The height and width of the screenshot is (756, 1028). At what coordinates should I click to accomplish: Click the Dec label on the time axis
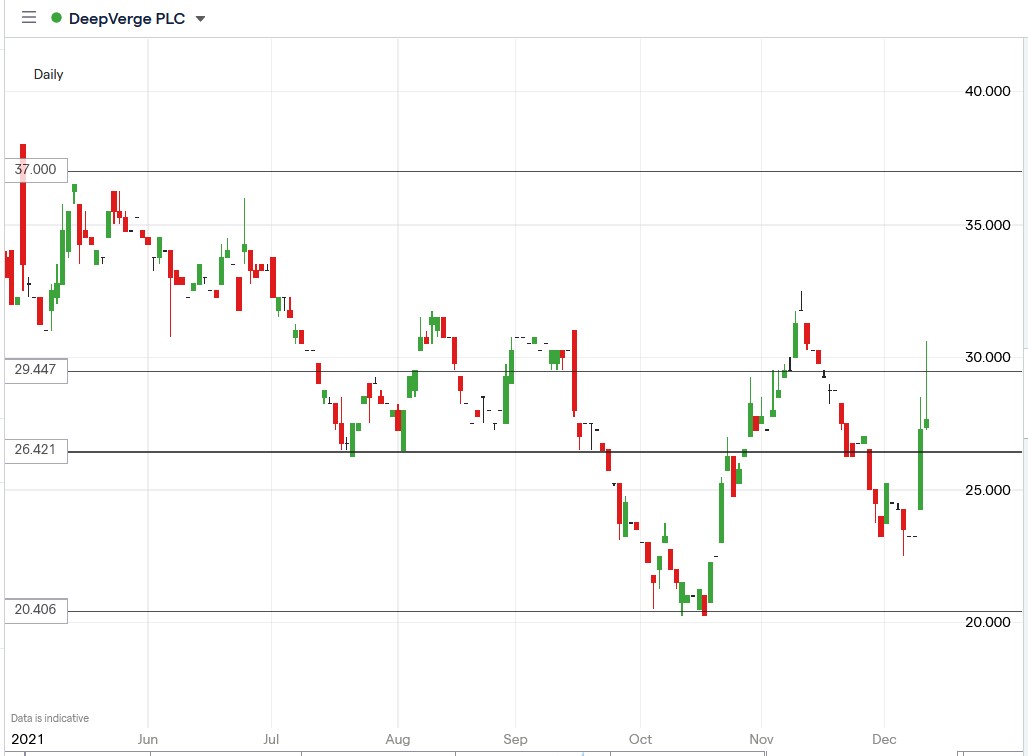point(884,739)
